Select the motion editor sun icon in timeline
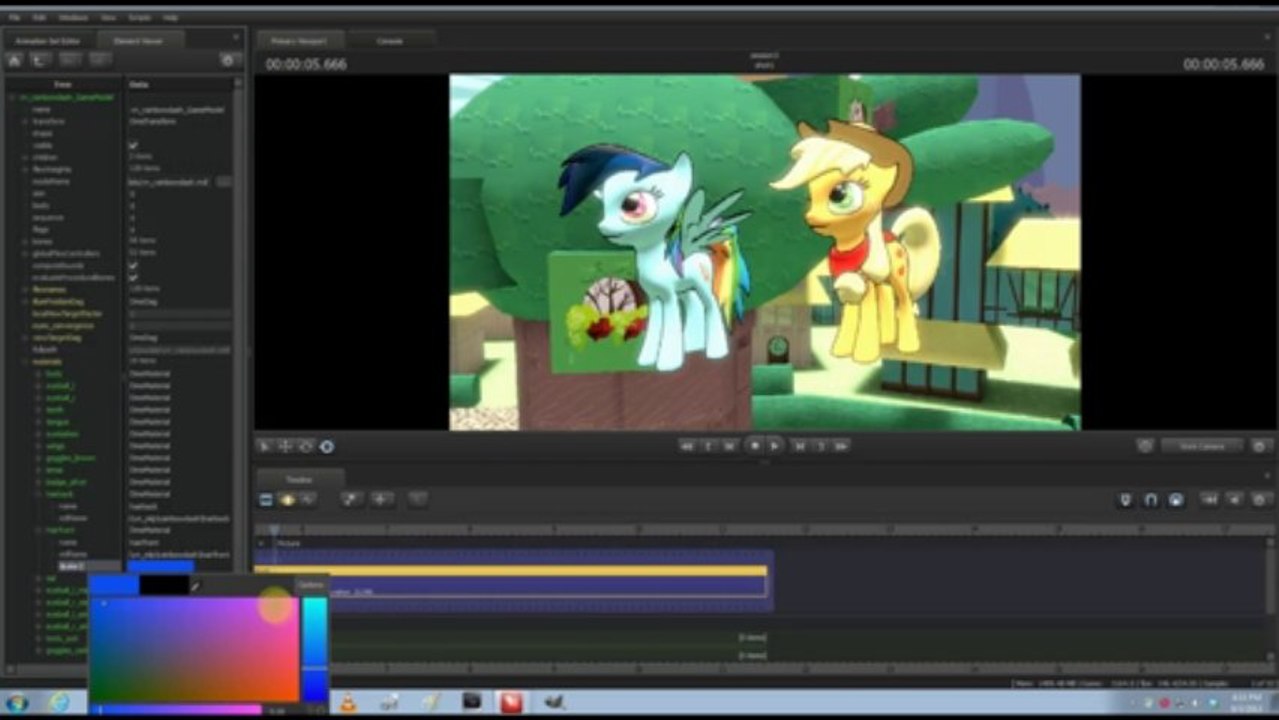The width and height of the screenshot is (1279, 720). [288, 499]
